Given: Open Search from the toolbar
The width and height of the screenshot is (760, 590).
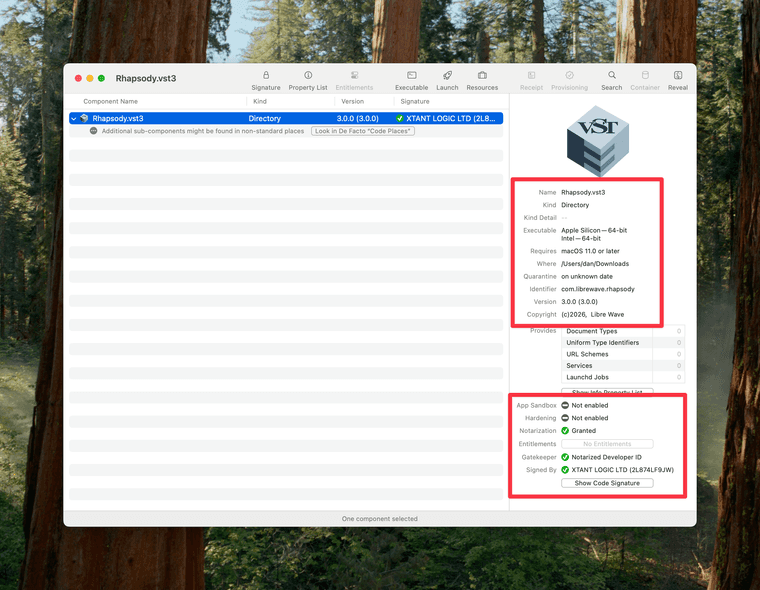Looking at the screenshot, I should coord(612,80).
